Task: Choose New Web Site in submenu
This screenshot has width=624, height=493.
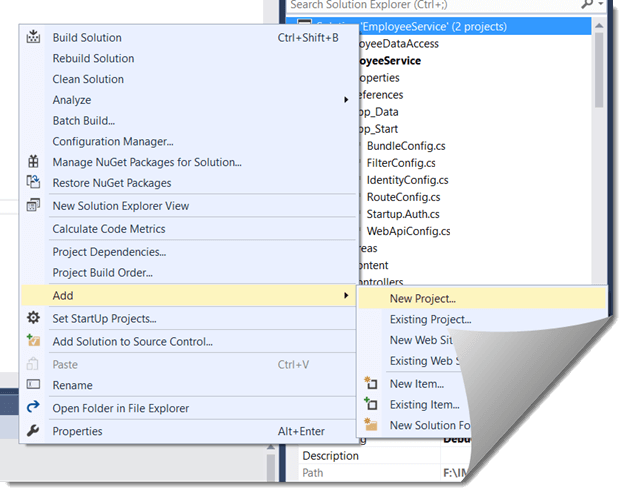Action: pyautogui.click(x=421, y=340)
